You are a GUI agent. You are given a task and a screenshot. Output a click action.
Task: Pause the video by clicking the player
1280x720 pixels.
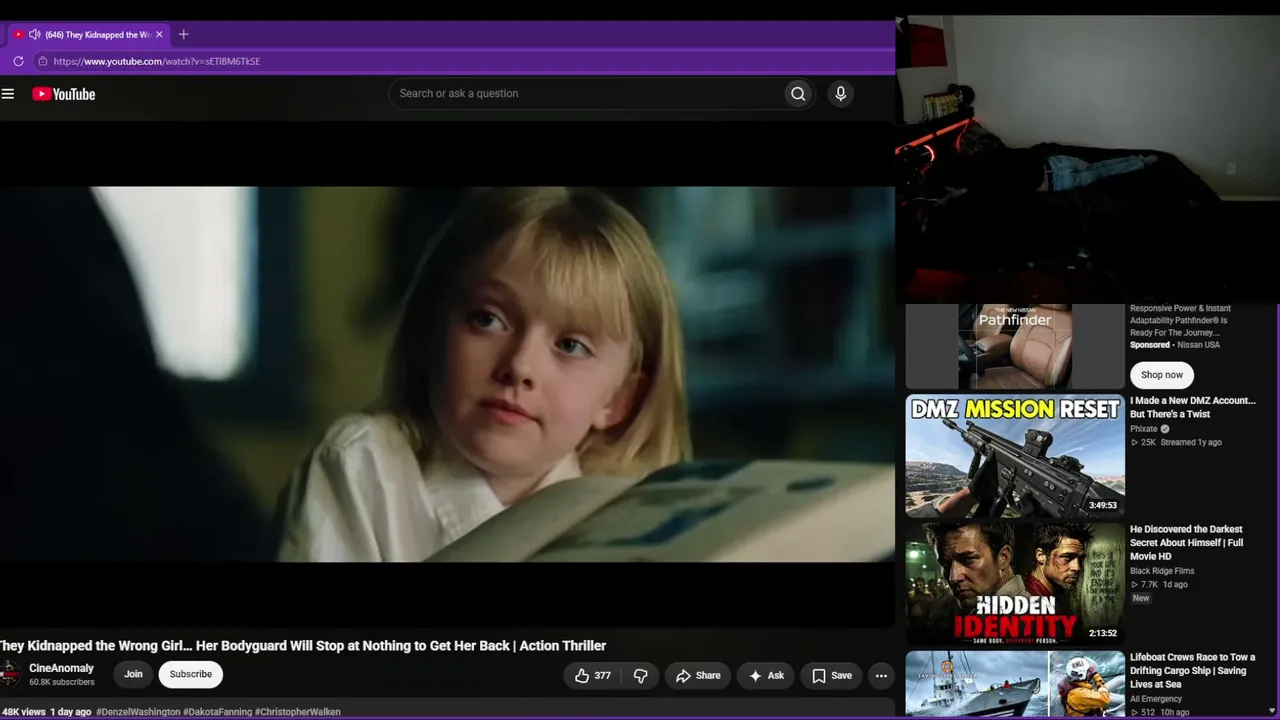tap(447, 374)
